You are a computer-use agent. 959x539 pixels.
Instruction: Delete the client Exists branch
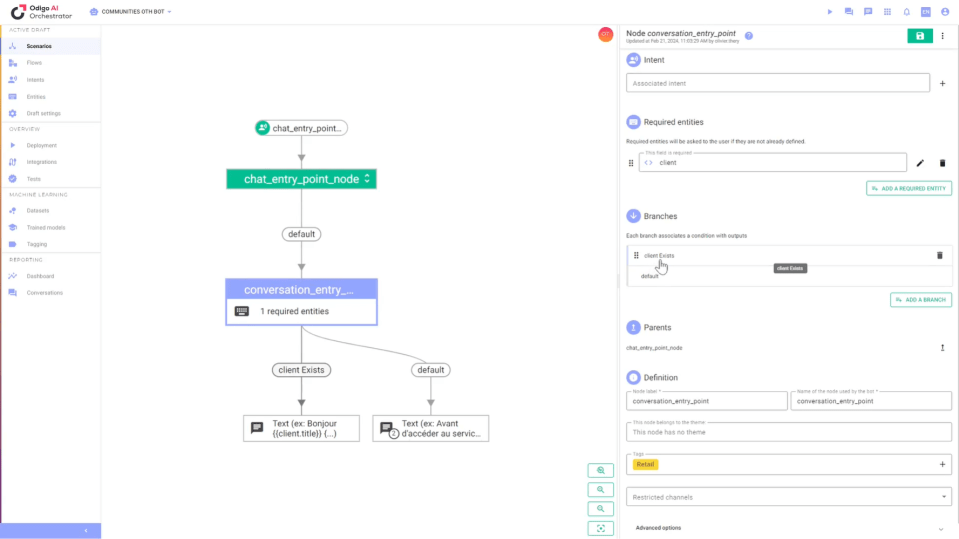click(x=939, y=256)
